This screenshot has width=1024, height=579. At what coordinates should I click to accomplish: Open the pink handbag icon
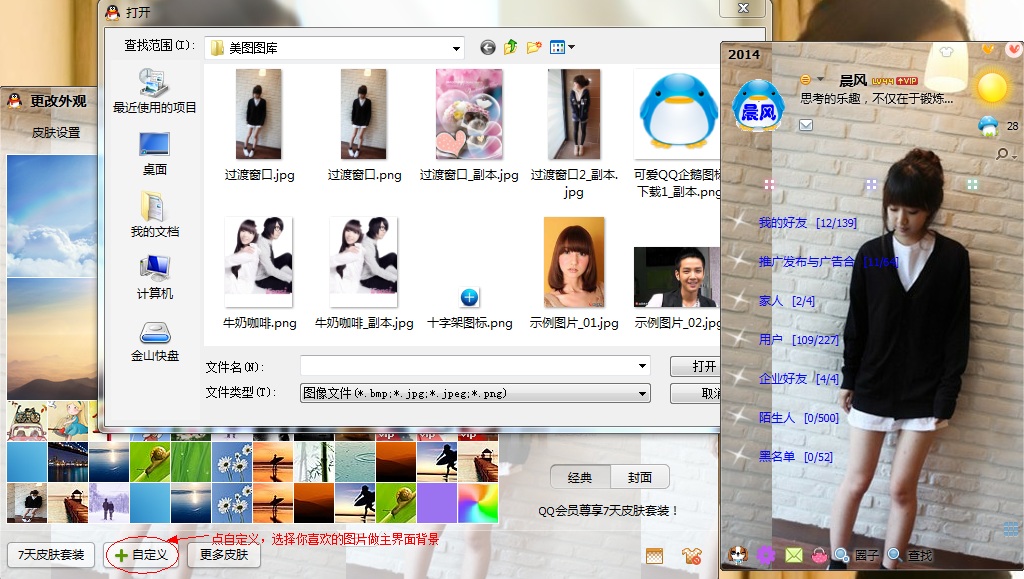pos(819,555)
